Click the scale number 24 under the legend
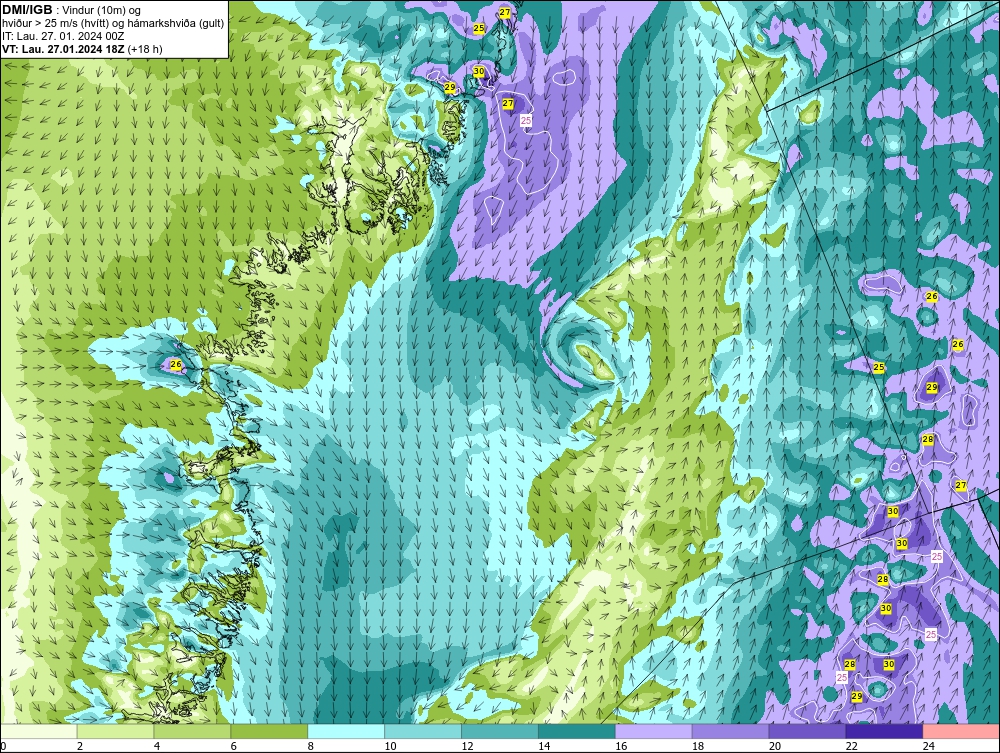 [x=929, y=746]
